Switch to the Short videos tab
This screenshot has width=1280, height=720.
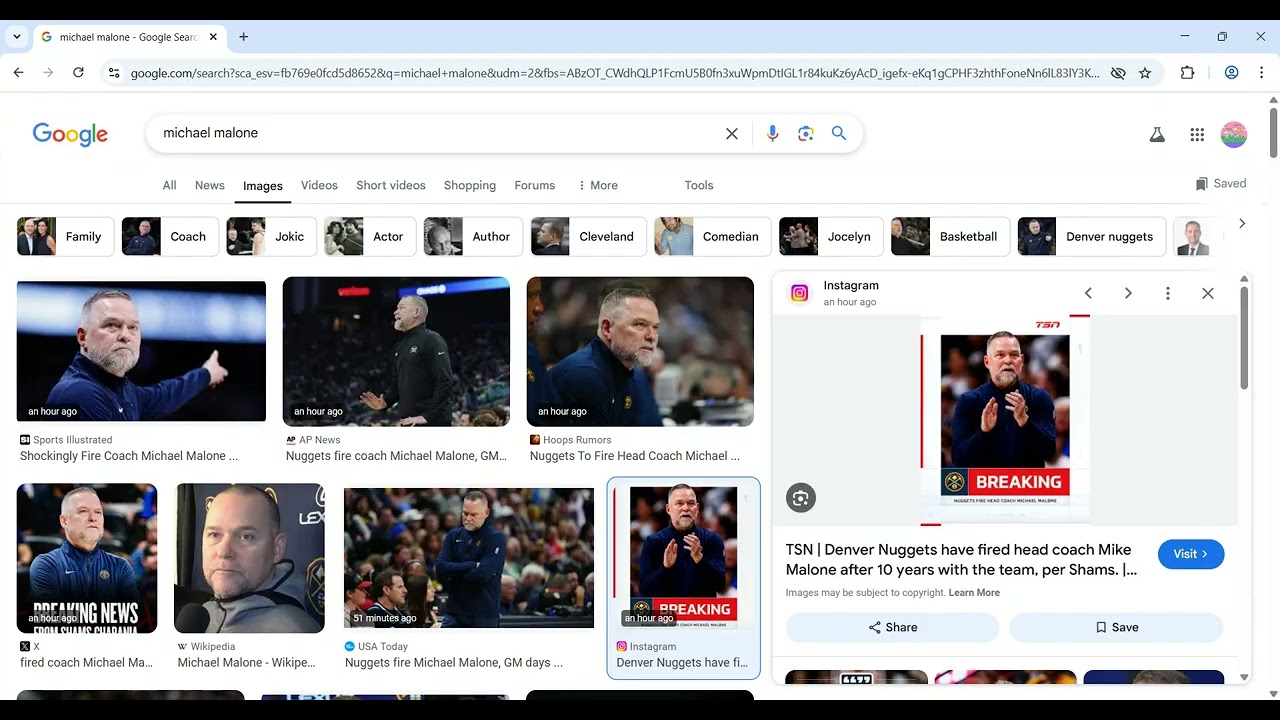(391, 185)
